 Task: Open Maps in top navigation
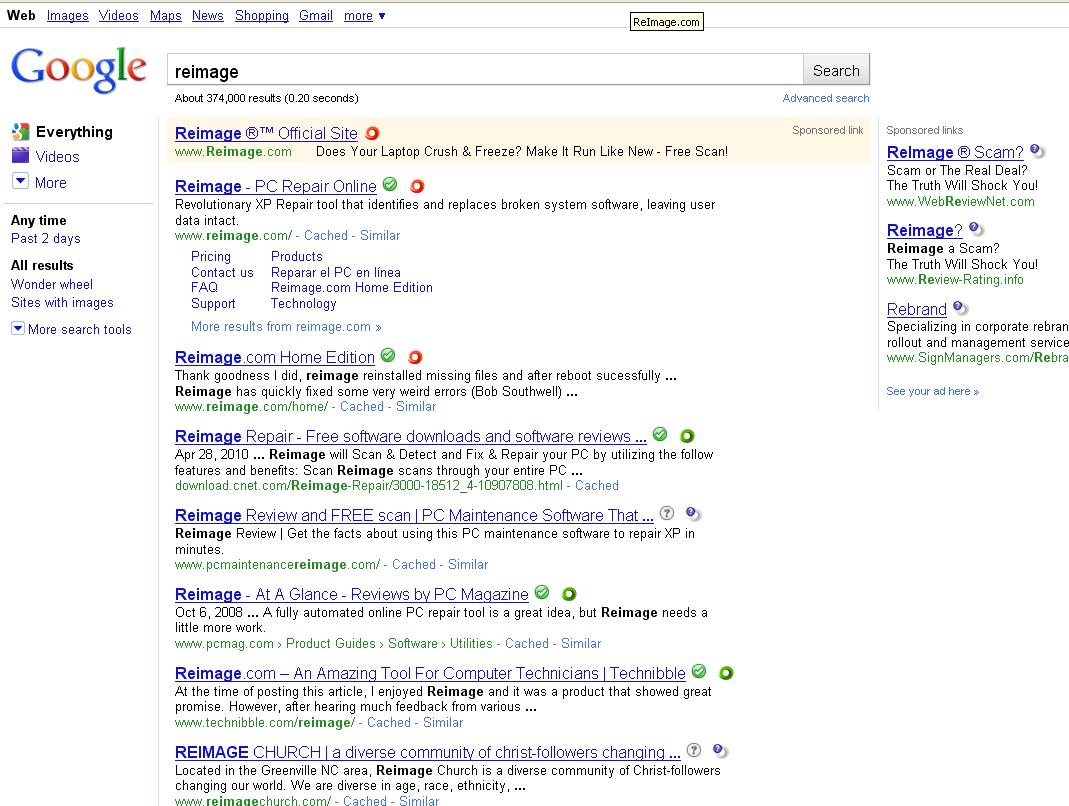coord(166,16)
